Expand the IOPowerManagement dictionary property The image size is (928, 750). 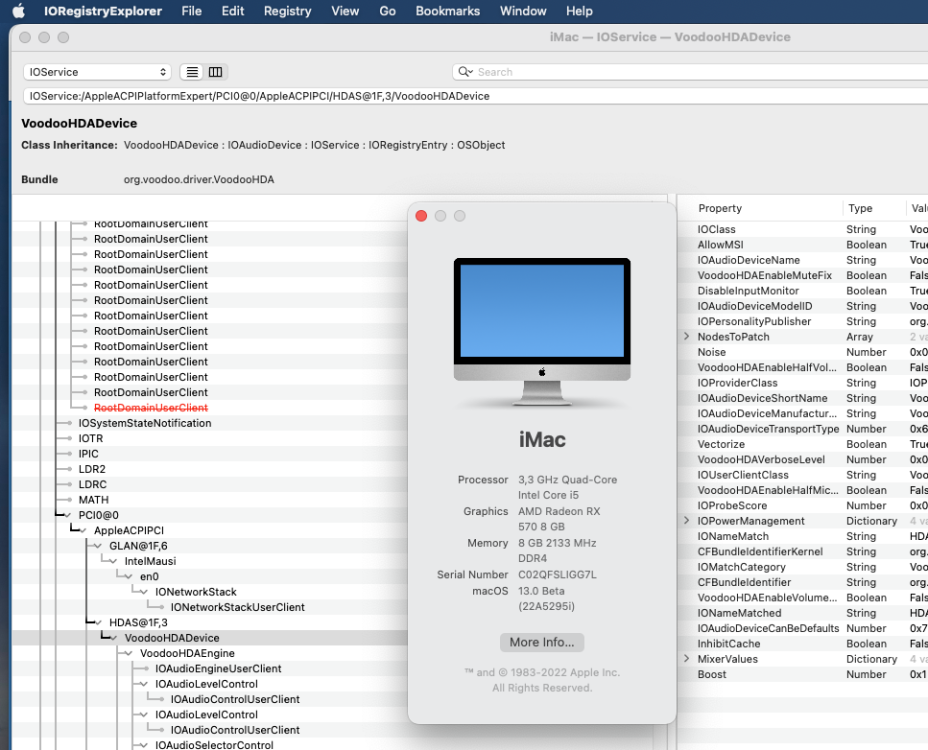[x=687, y=521]
